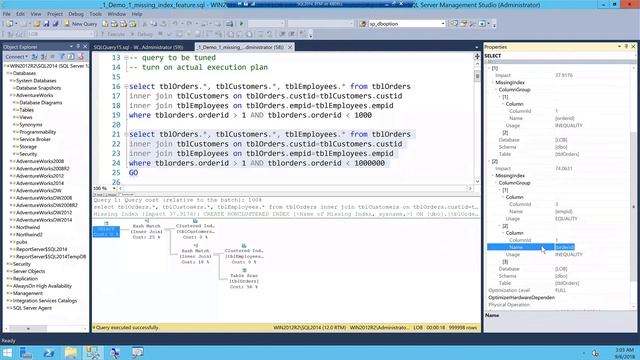640x360 pixels.
Task: Click the Connect dropdown in Object Explorer
Action: click(17, 57)
